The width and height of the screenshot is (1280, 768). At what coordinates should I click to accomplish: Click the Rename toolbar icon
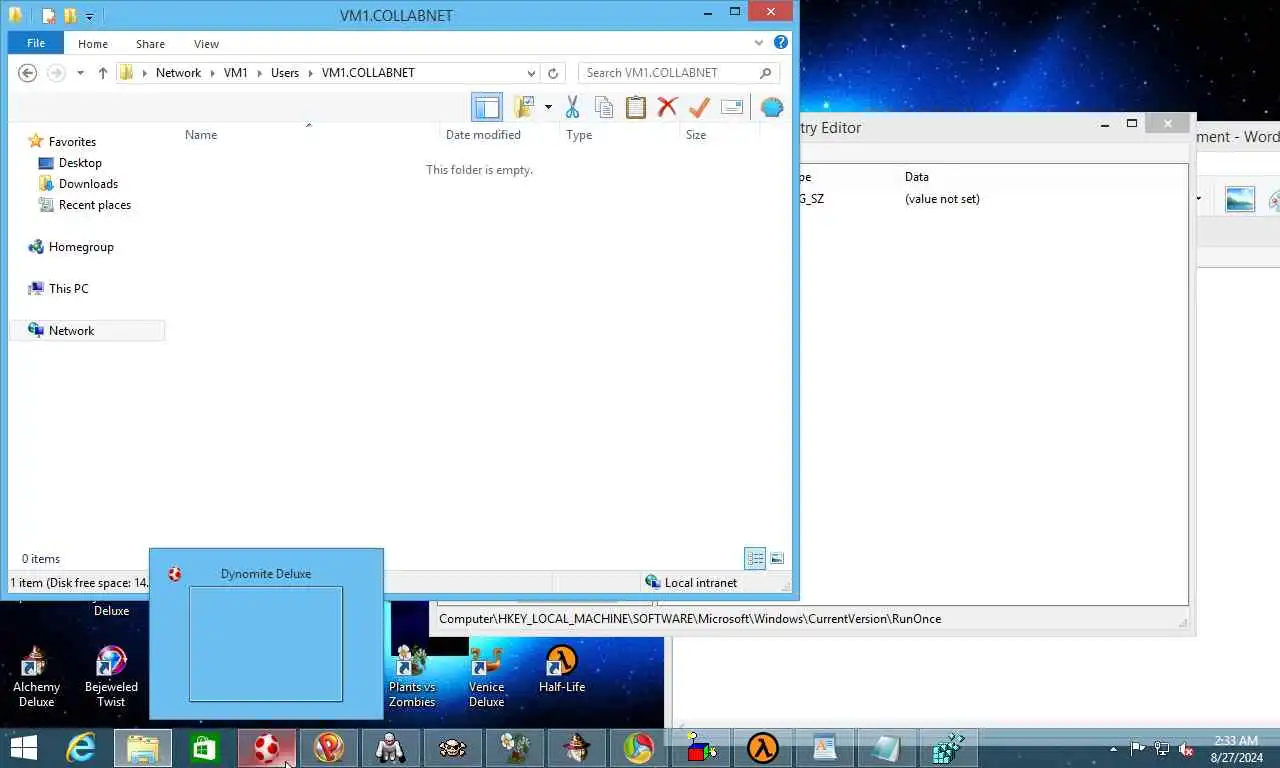point(732,107)
